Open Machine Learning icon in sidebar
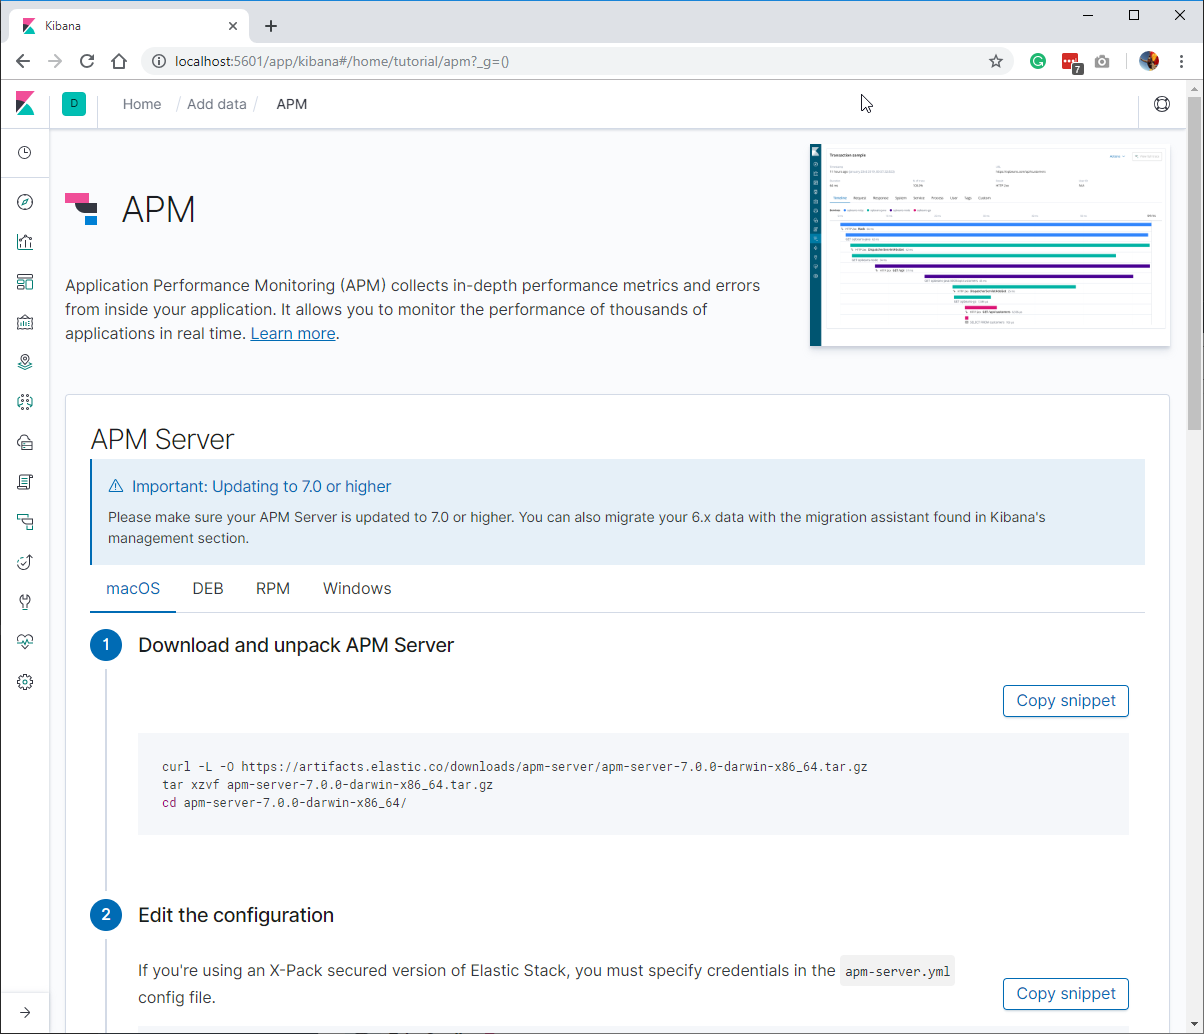 click(25, 402)
